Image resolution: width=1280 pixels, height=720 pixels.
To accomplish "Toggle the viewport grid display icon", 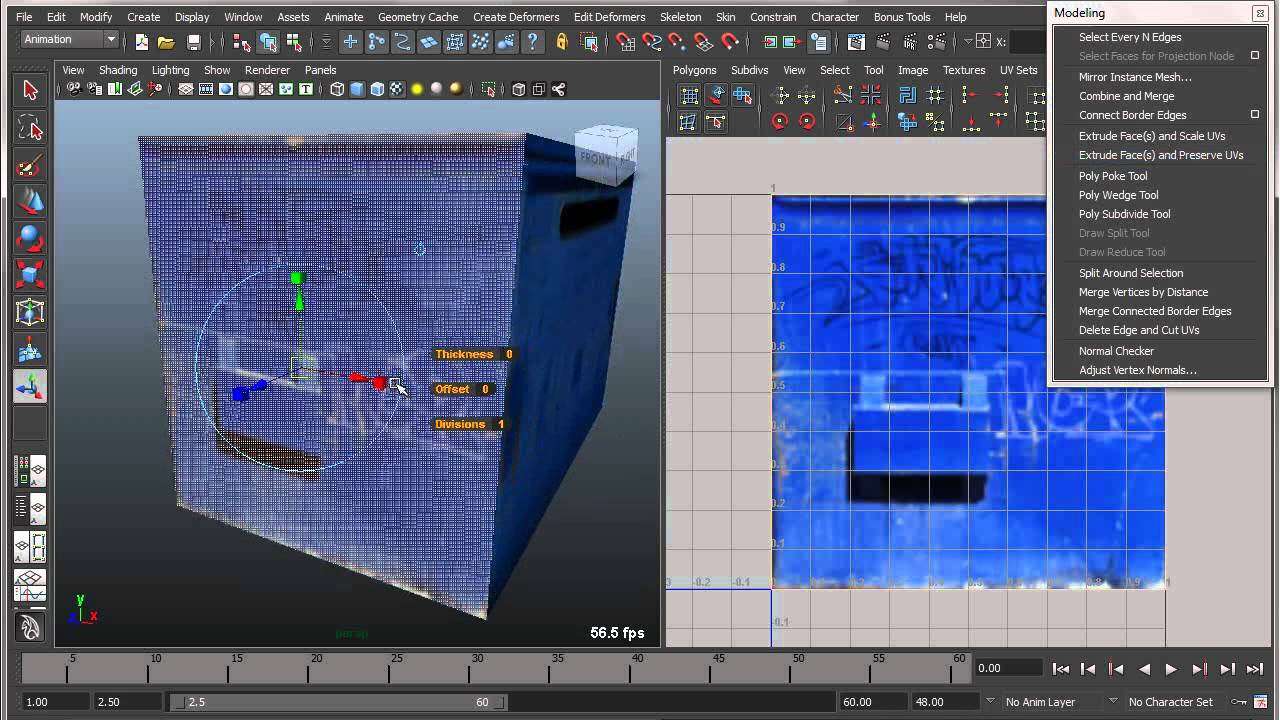I will tap(186, 89).
